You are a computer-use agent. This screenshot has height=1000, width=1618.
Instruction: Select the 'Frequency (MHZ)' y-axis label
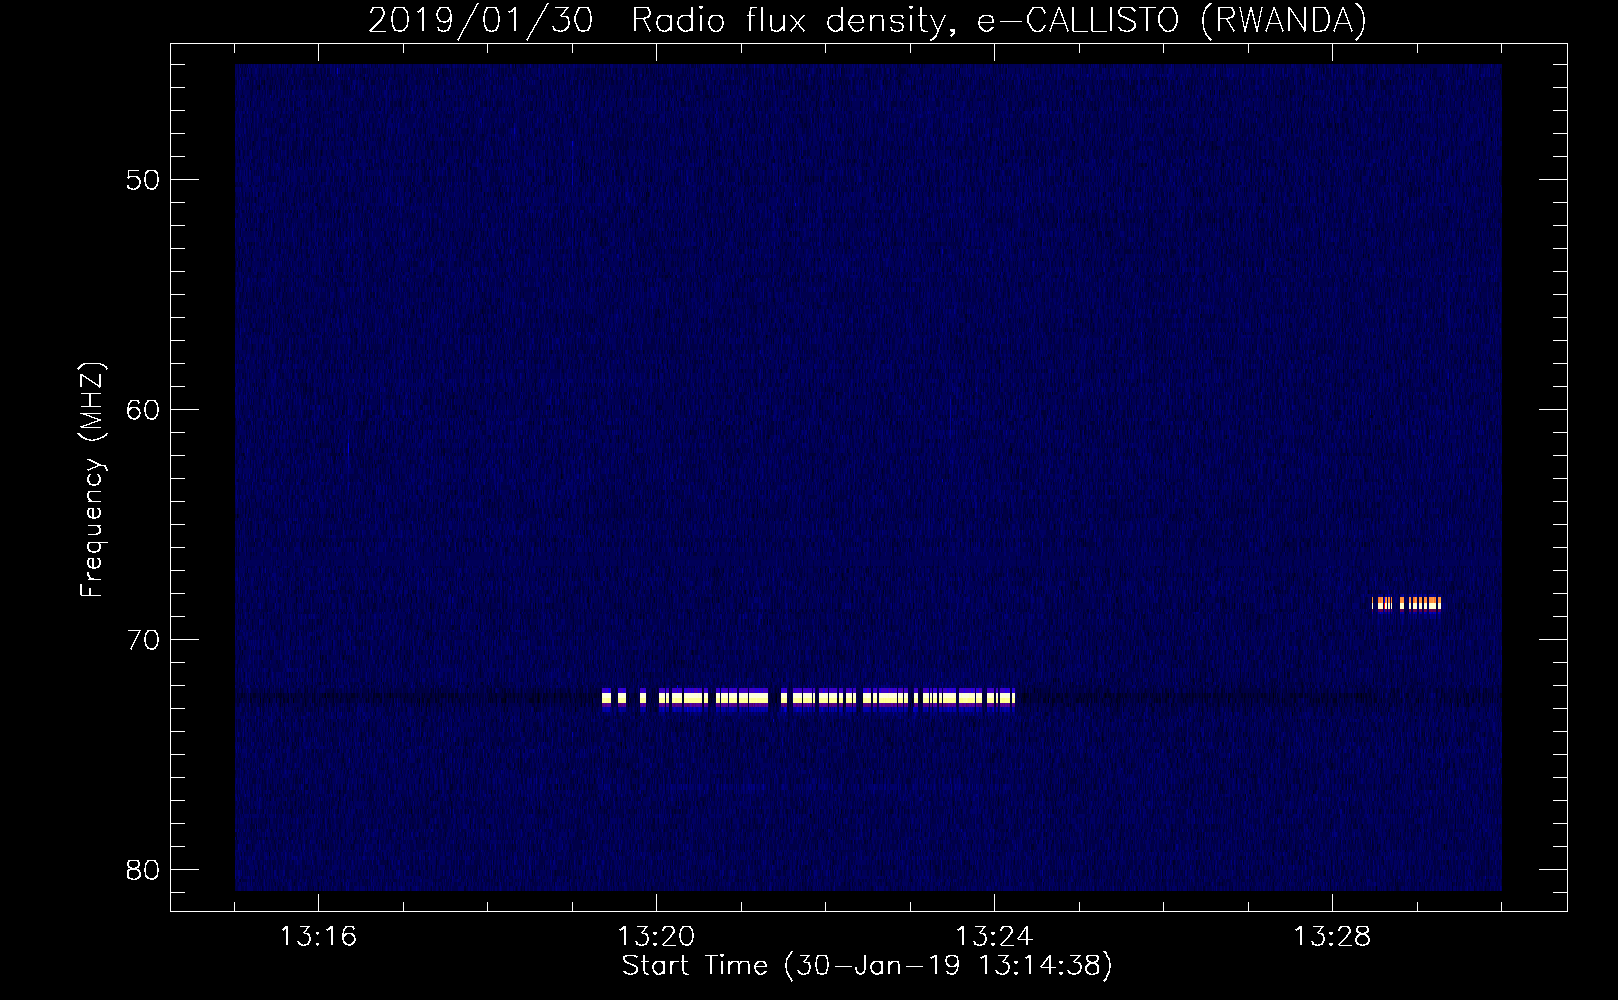click(x=92, y=480)
